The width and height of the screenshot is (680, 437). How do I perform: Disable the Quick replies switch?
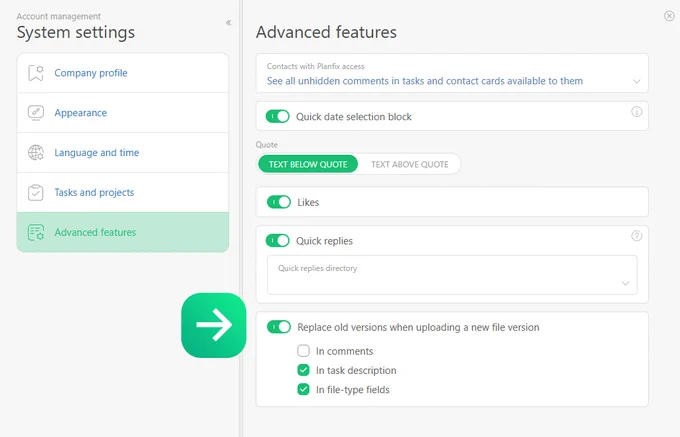278,241
